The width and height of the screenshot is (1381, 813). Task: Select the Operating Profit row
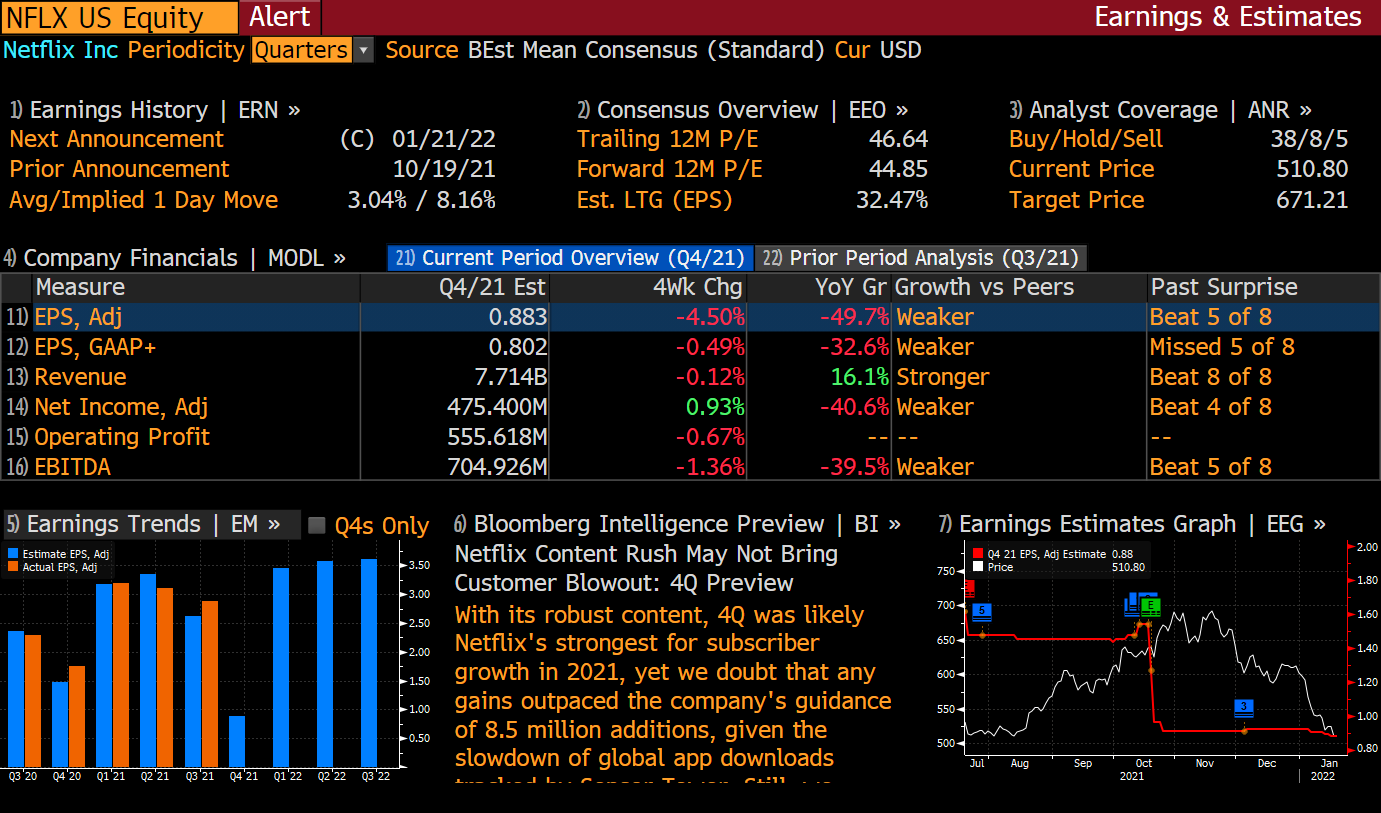(x=690, y=437)
